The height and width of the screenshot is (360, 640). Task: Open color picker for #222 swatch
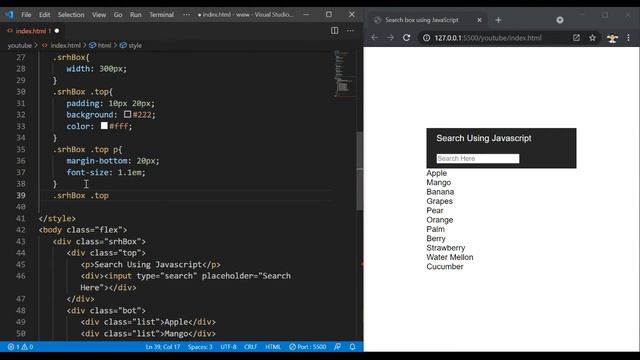[x=128, y=114]
